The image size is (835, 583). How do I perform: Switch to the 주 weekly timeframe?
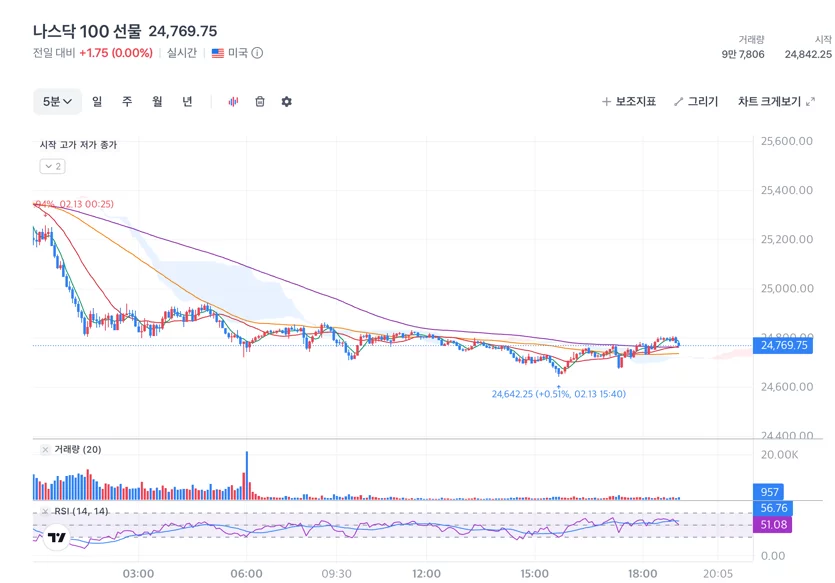(x=127, y=102)
